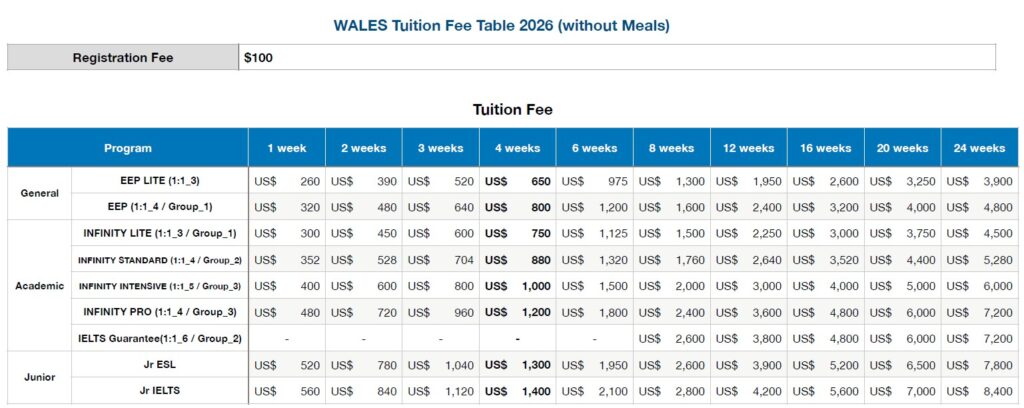The width and height of the screenshot is (1024, 408).
Task: Select the 4 weeks column header
Action: (517, 148)
